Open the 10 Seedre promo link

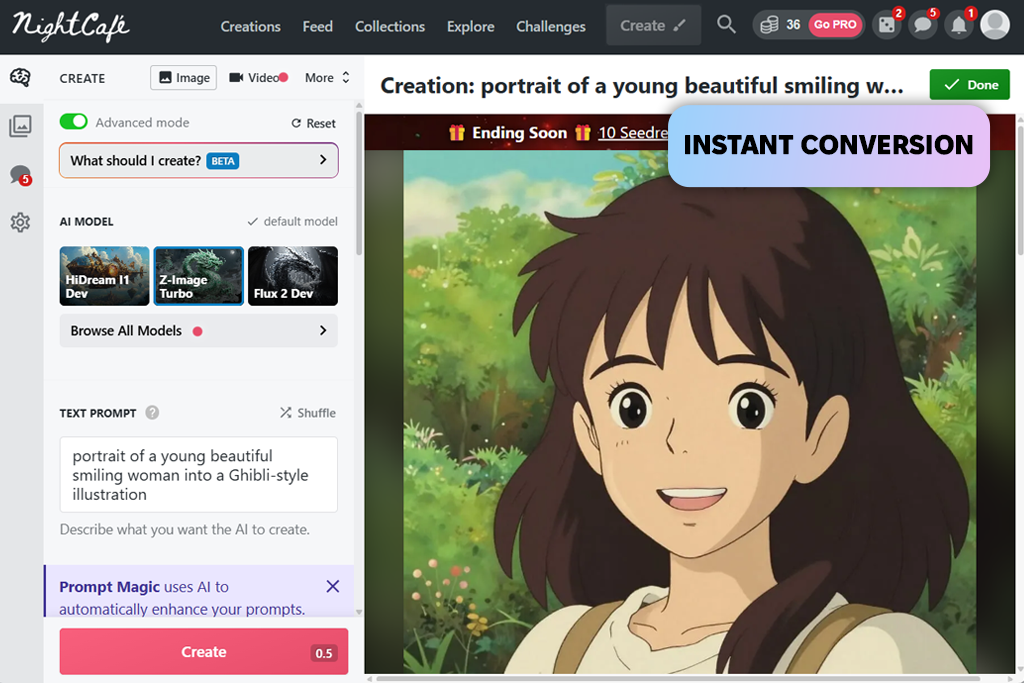coord(633,133)
